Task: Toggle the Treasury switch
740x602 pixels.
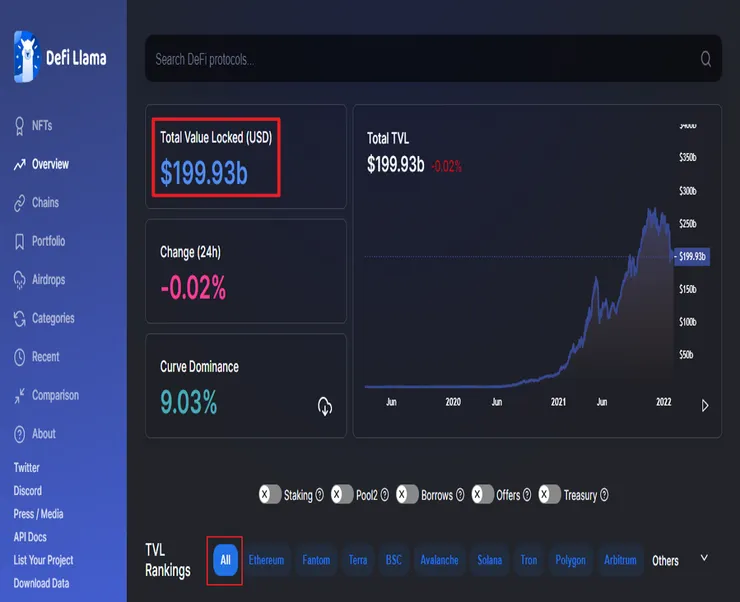Action: click(550, 494)
